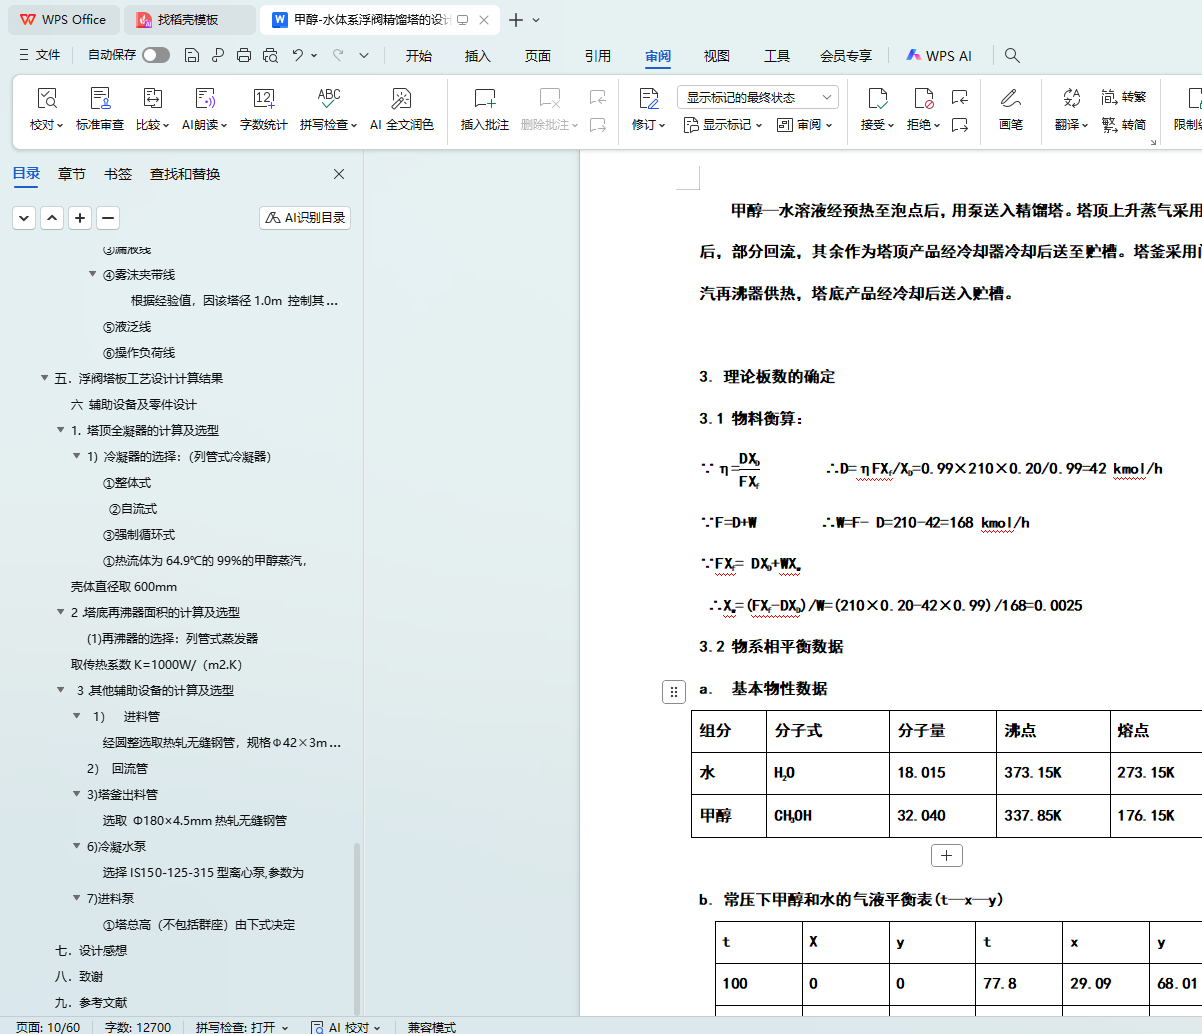Click the print icon in quick access
Screen dimensions: 1202x1034
[x=244, y=55]
